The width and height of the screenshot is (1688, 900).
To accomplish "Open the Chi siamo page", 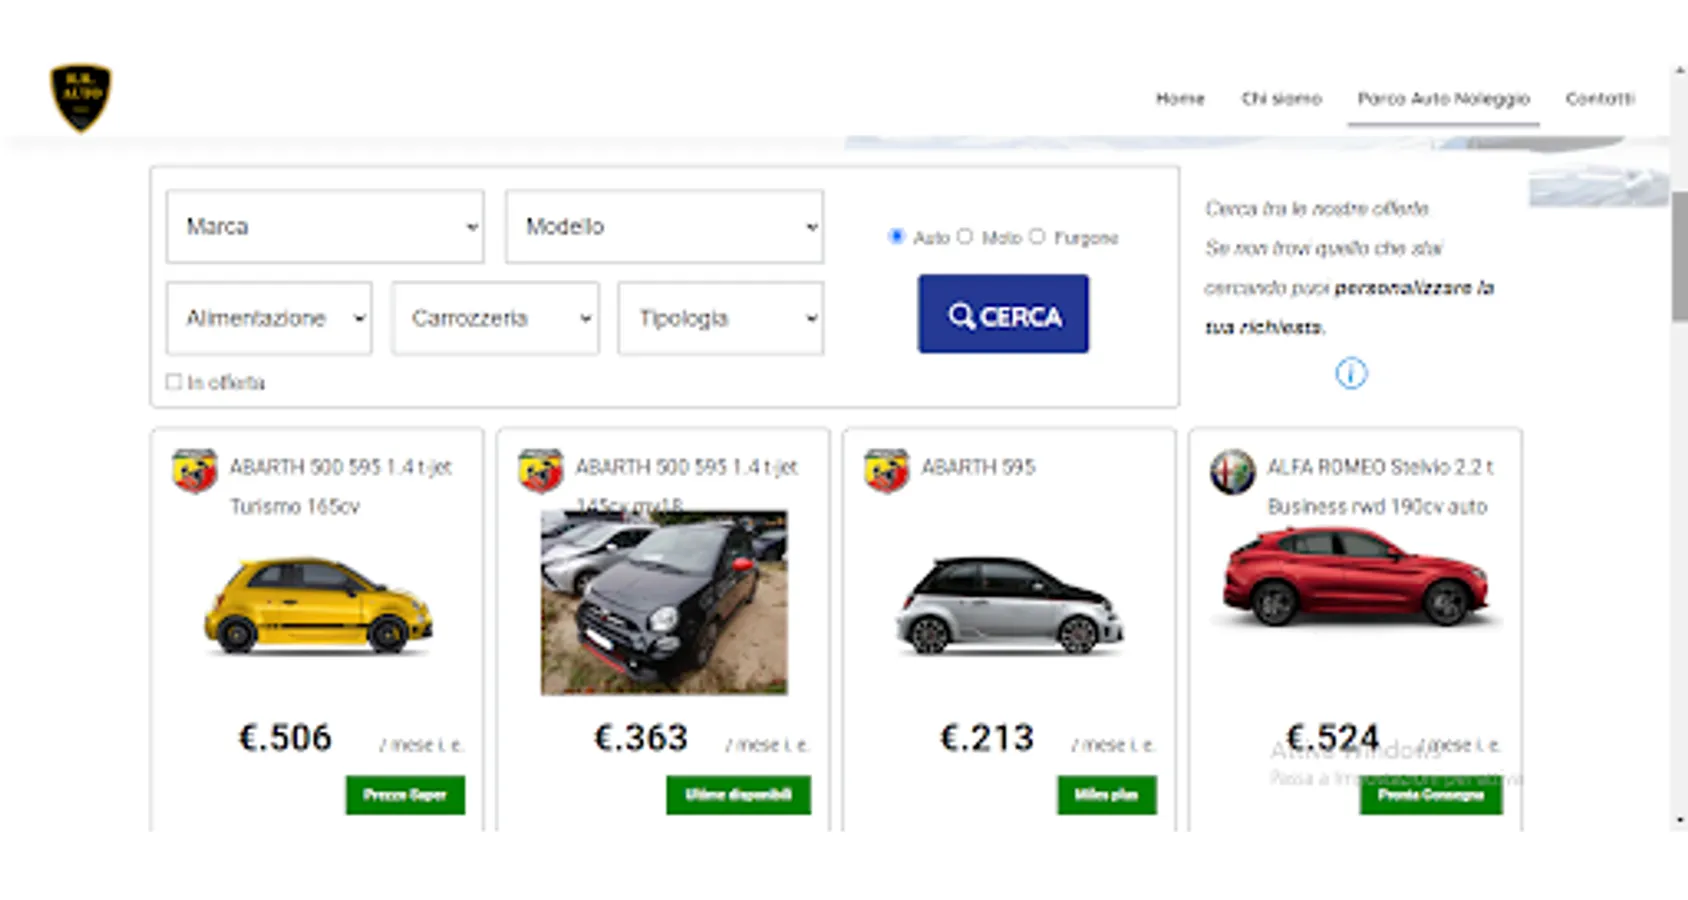I will tap(1282, 98).
